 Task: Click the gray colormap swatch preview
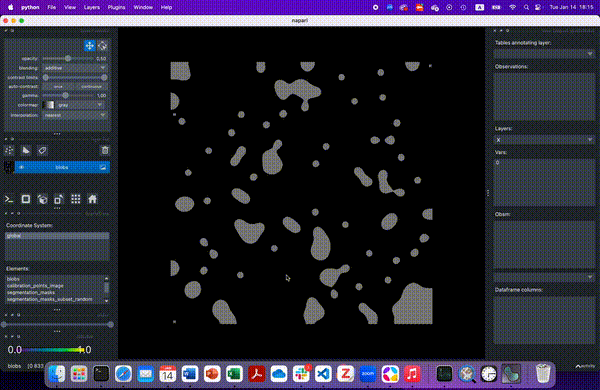pyautogui.click(x=49, y=104)
